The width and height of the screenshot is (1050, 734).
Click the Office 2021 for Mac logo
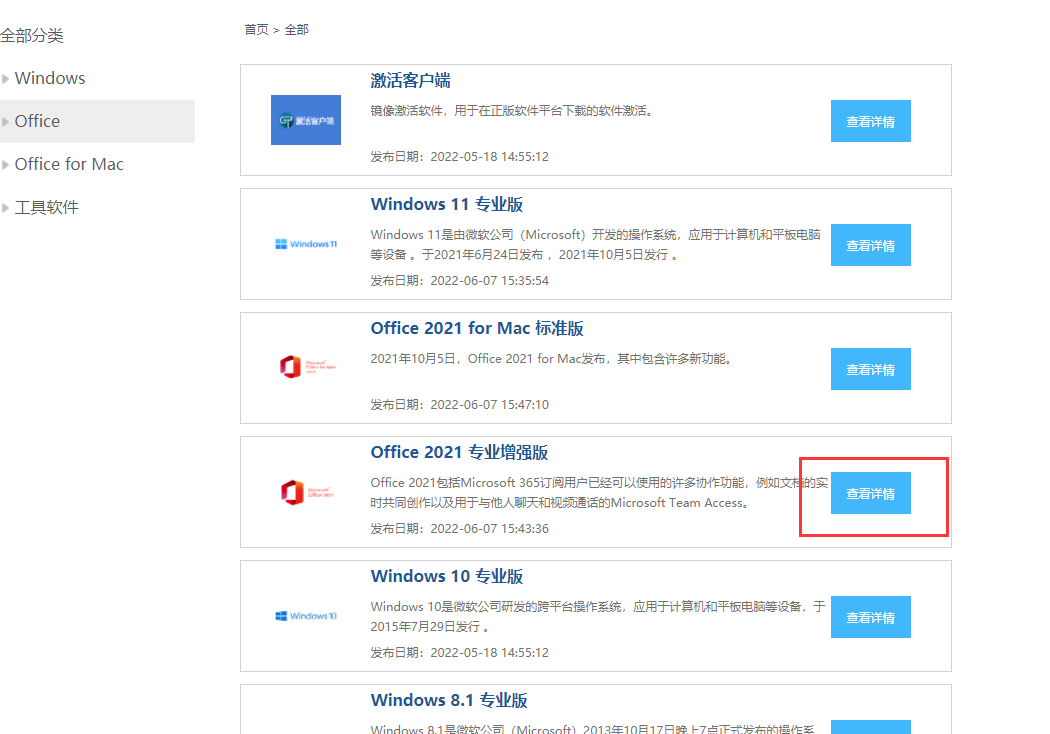pyautogui.click(x=305, y=367)
